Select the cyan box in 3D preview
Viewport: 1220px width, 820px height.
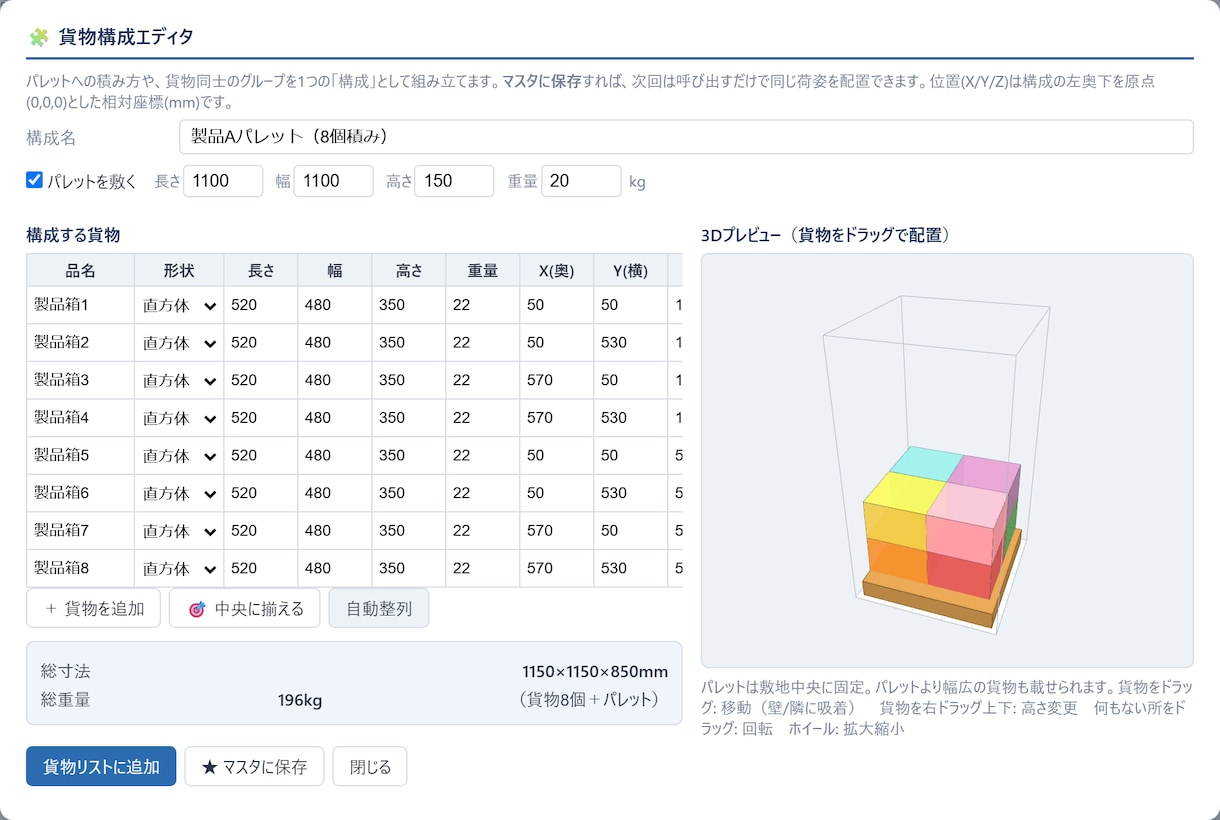click(x=926, y=462)
